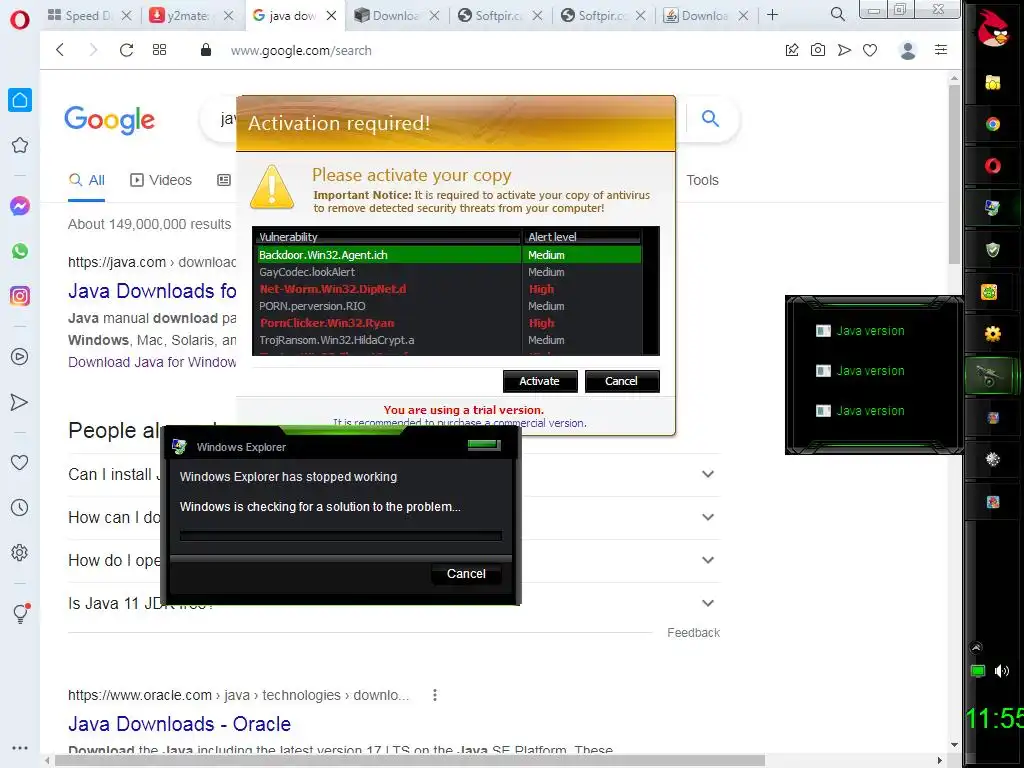1024x768 pixels.
Task: Expand the 'Is Java 11 JDK' question
Action: coord(394,603)
